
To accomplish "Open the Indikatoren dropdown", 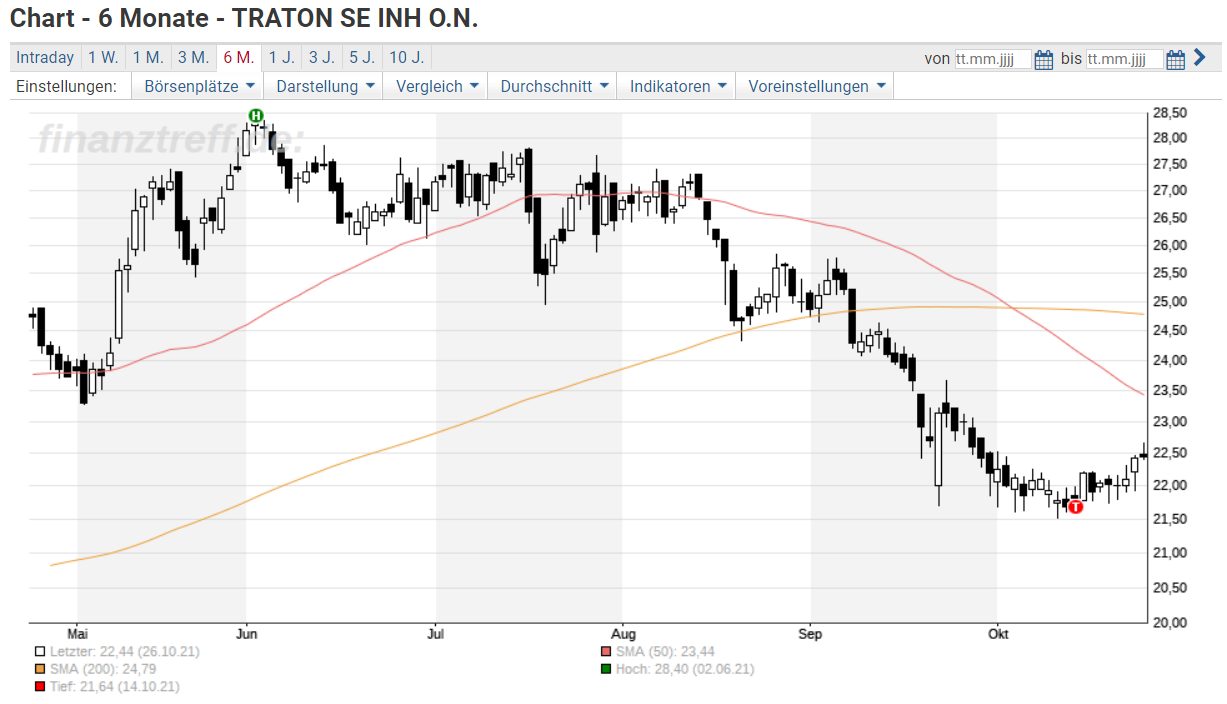I will (677, 86).
